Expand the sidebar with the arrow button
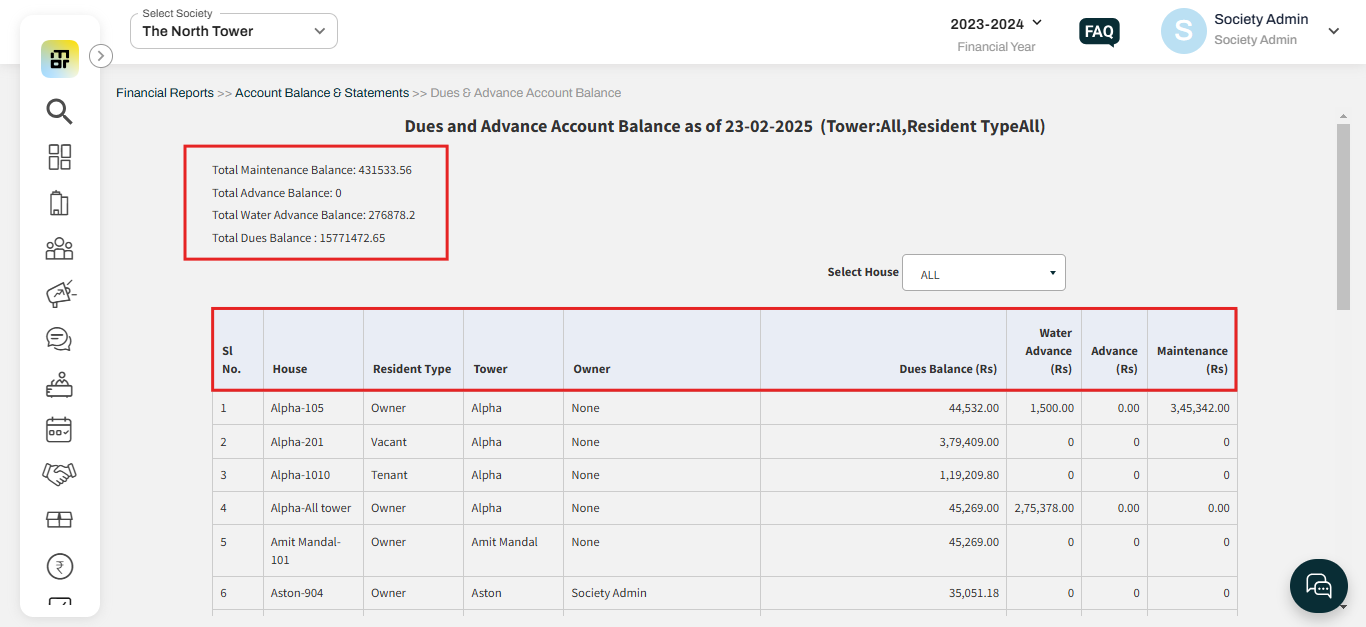This screenshot has height=627, width=1366. [101, 56]
